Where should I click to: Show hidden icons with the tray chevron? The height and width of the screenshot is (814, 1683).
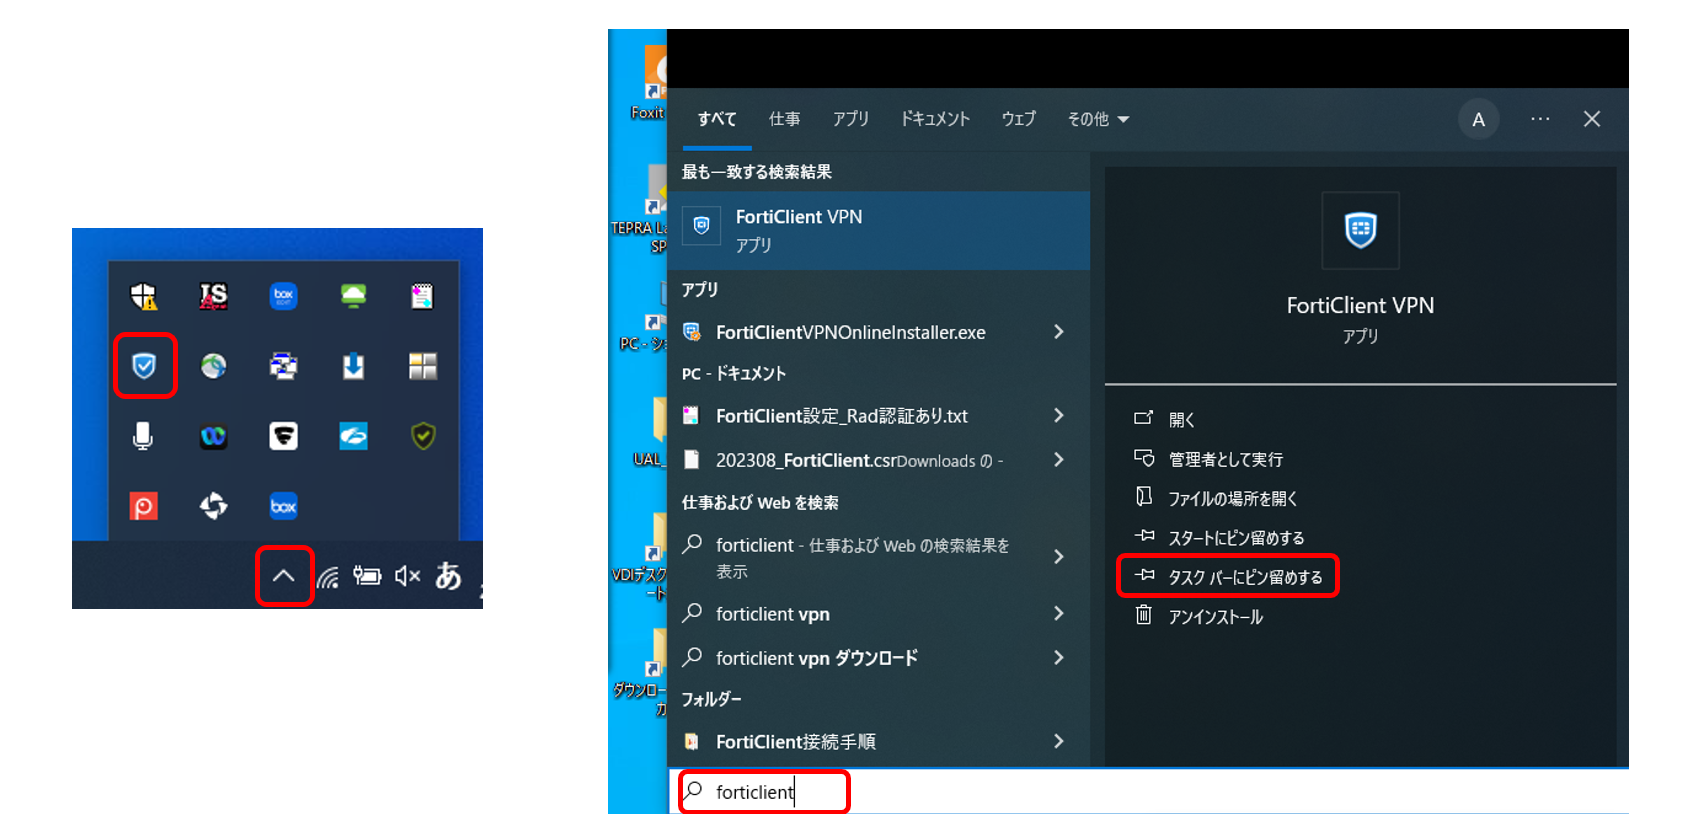[x=284, y=576]
